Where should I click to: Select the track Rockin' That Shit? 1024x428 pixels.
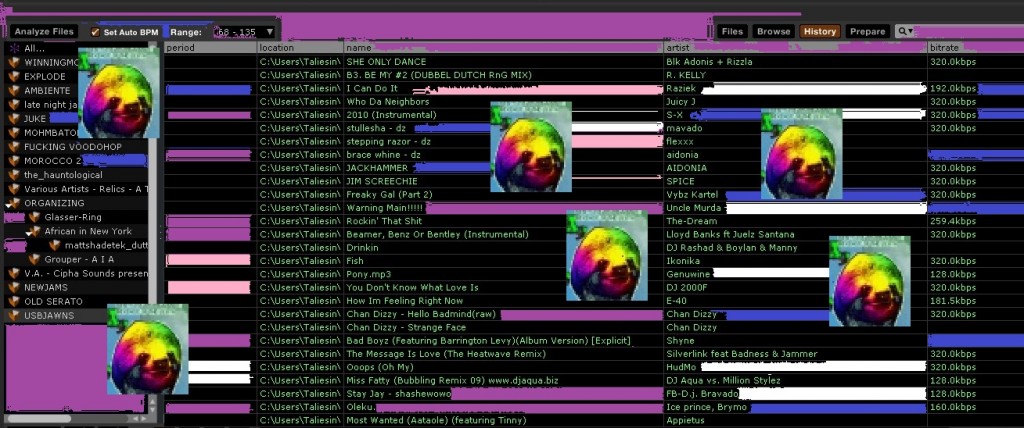tap(384, 221)
